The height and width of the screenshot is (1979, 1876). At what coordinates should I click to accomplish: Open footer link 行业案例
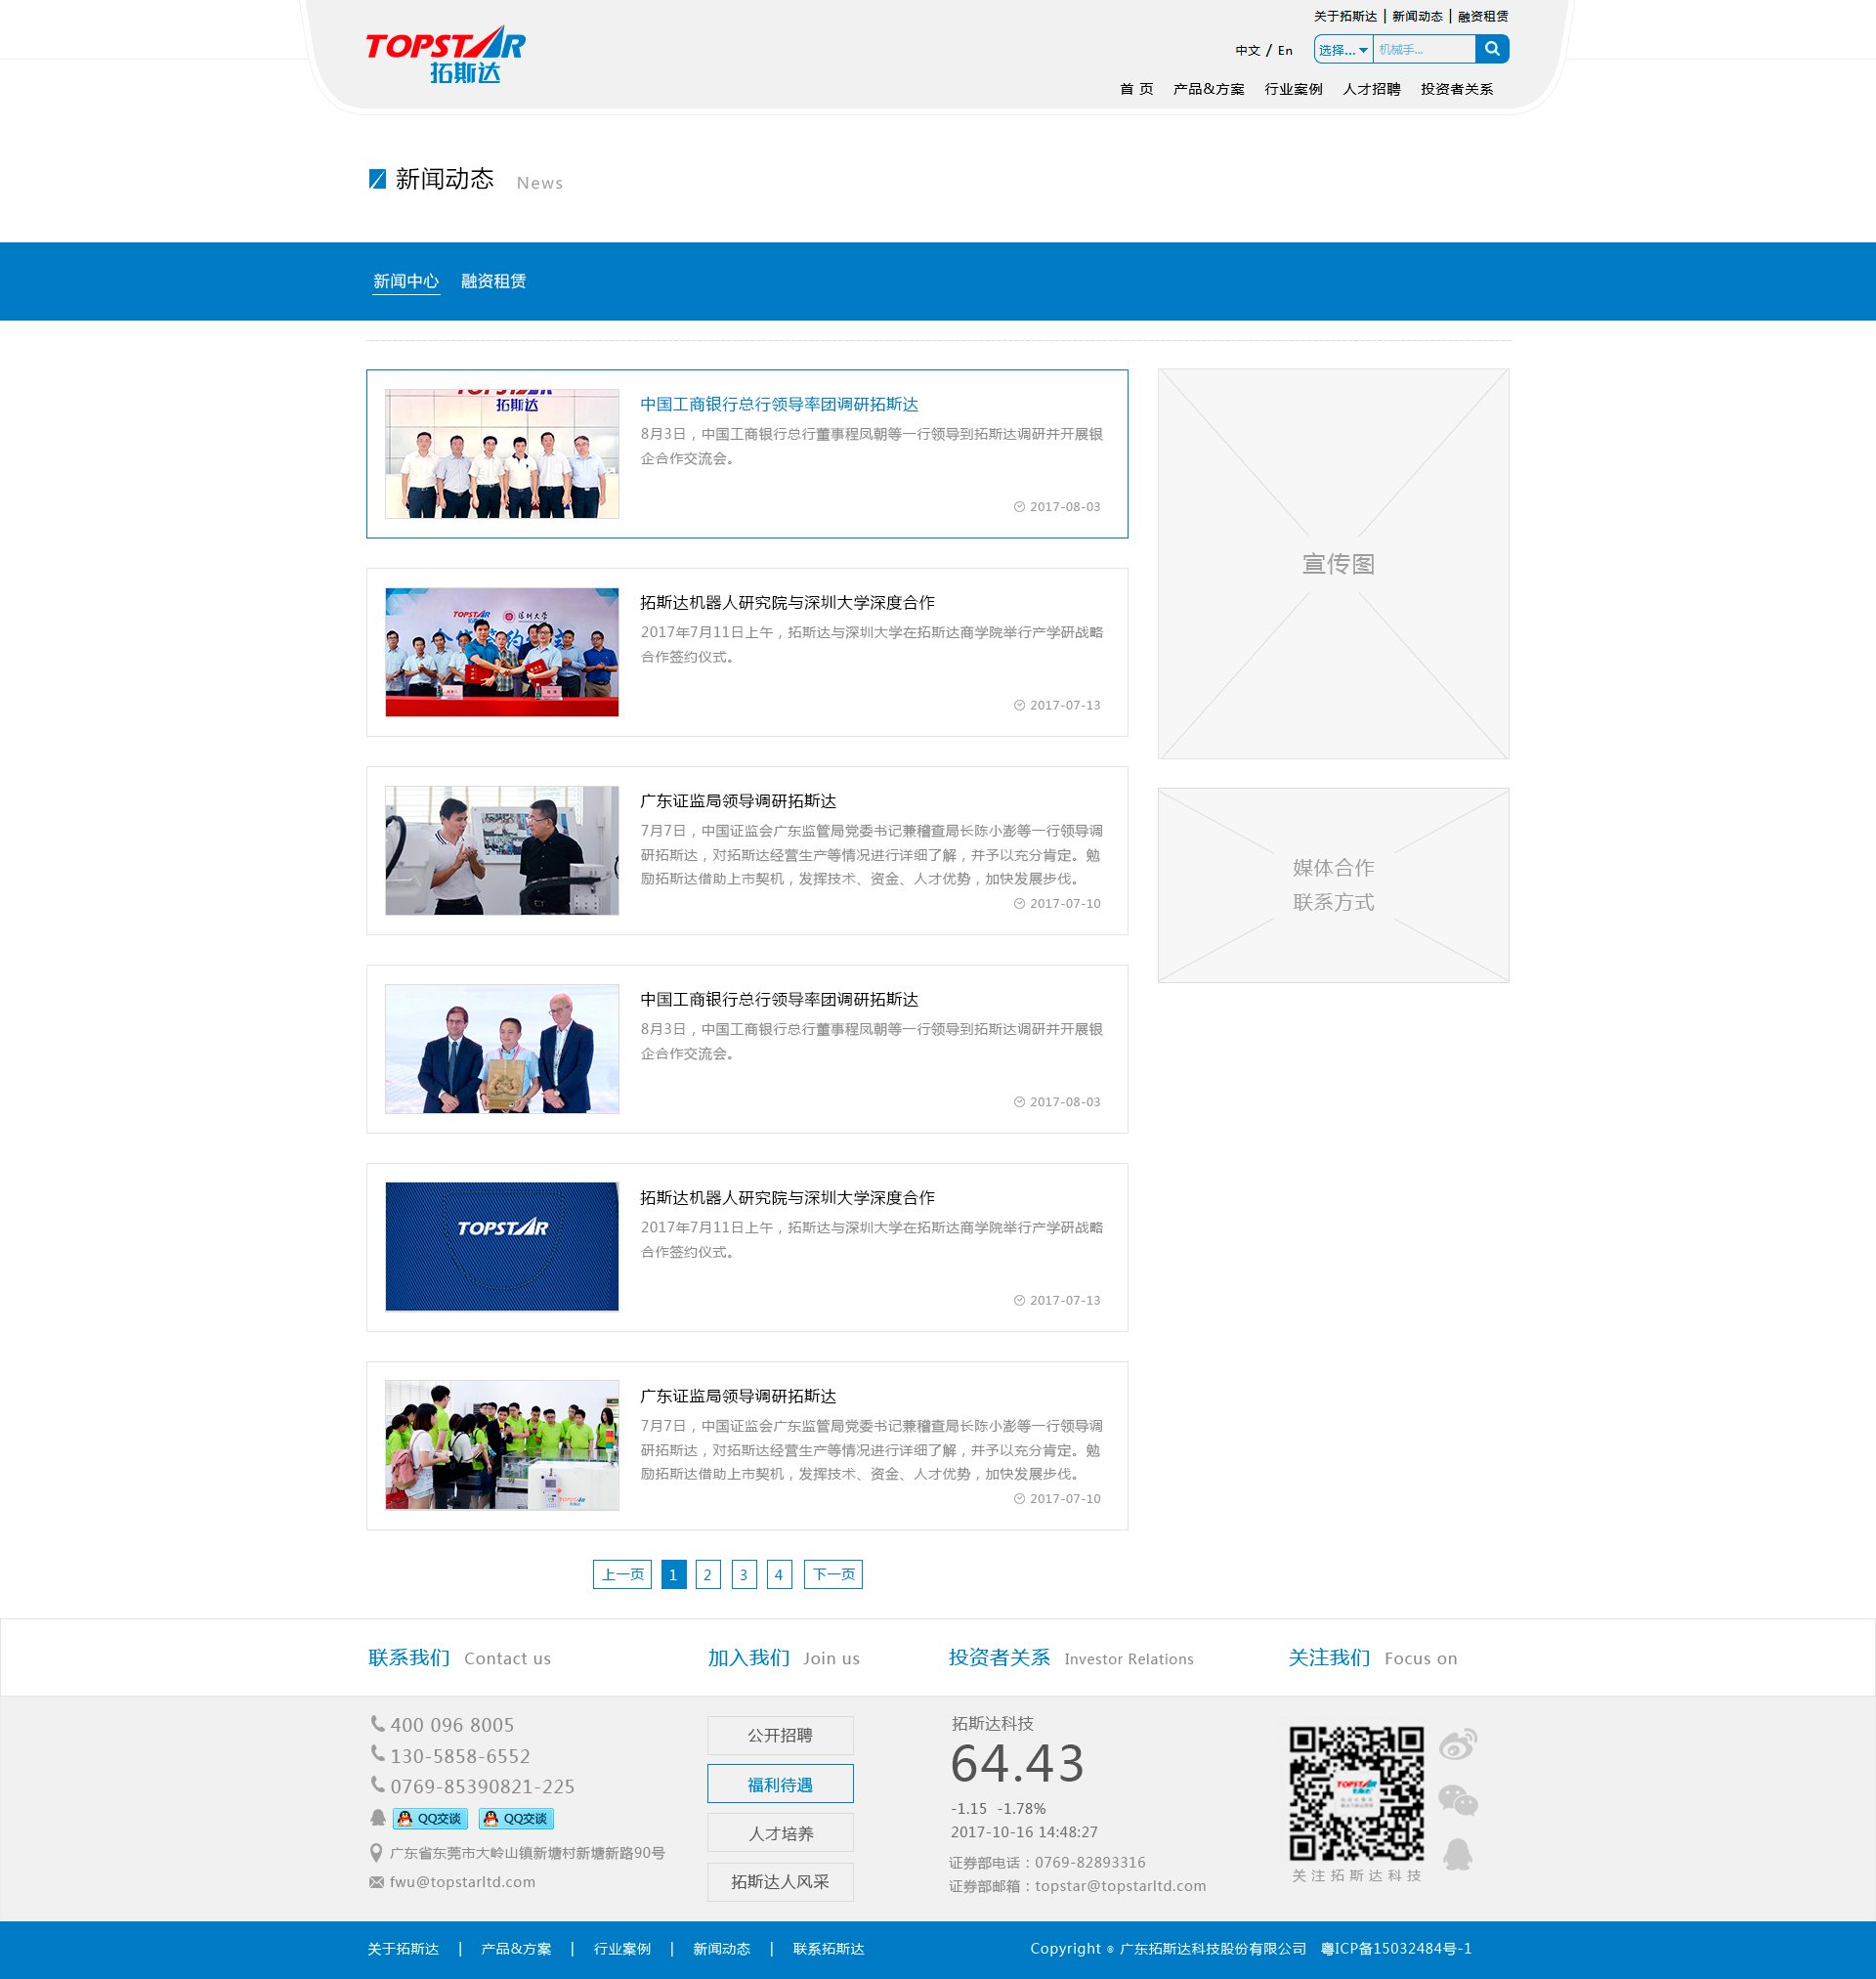[x=622, y=1948]
